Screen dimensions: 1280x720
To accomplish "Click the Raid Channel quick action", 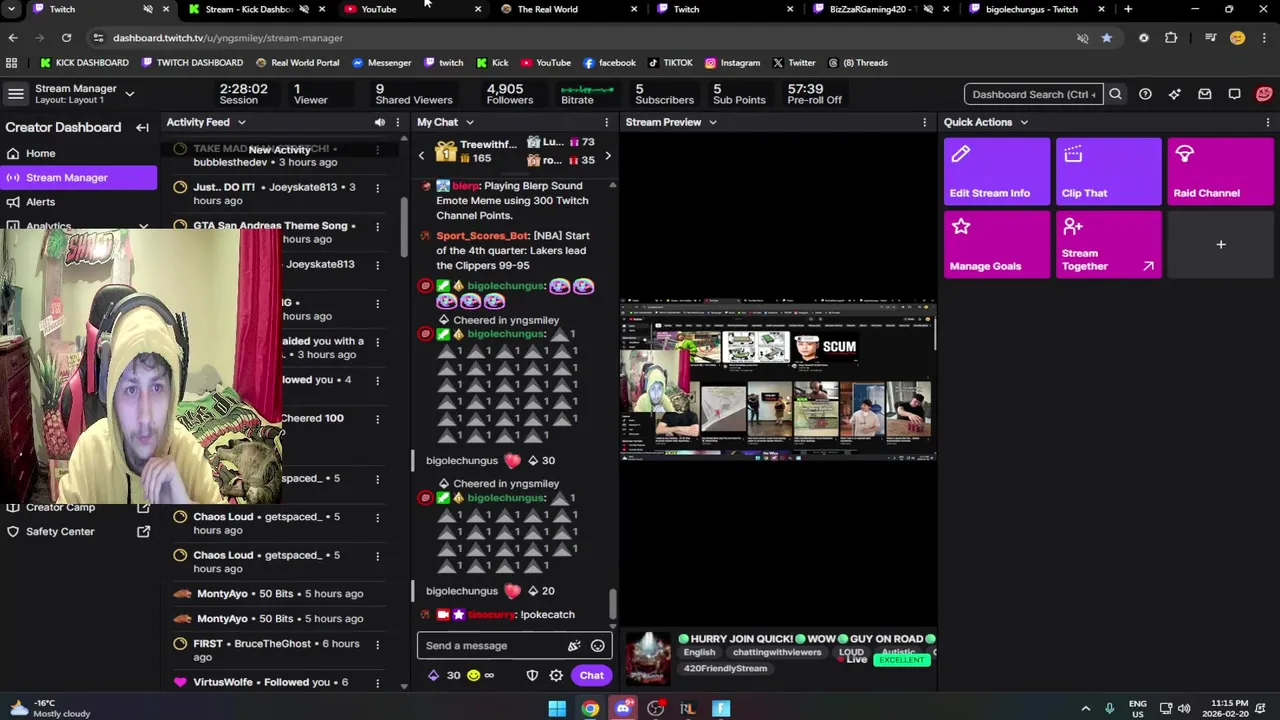I will point(1220,172).
